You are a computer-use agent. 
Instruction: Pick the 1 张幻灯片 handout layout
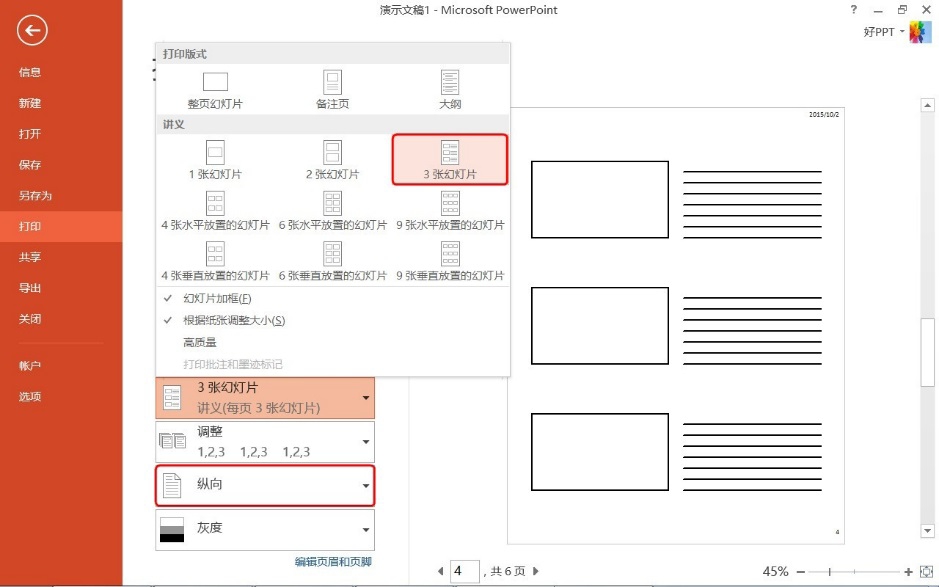pos(215,159)
